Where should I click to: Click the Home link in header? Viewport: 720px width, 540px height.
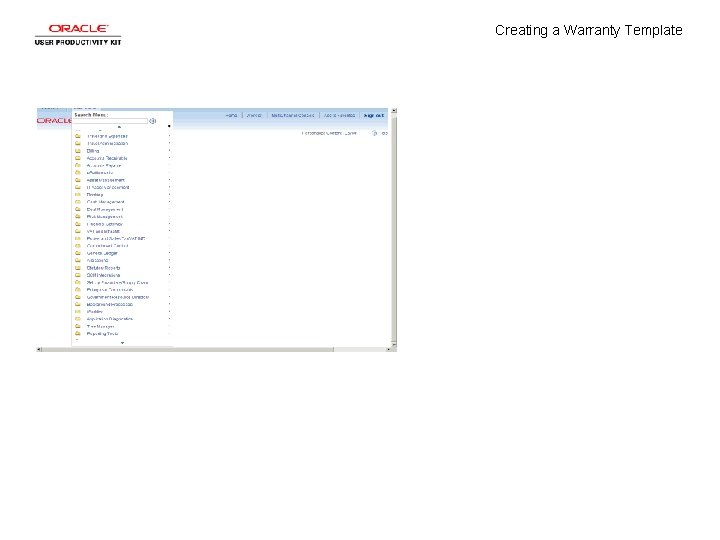click(x=231, y=115)
